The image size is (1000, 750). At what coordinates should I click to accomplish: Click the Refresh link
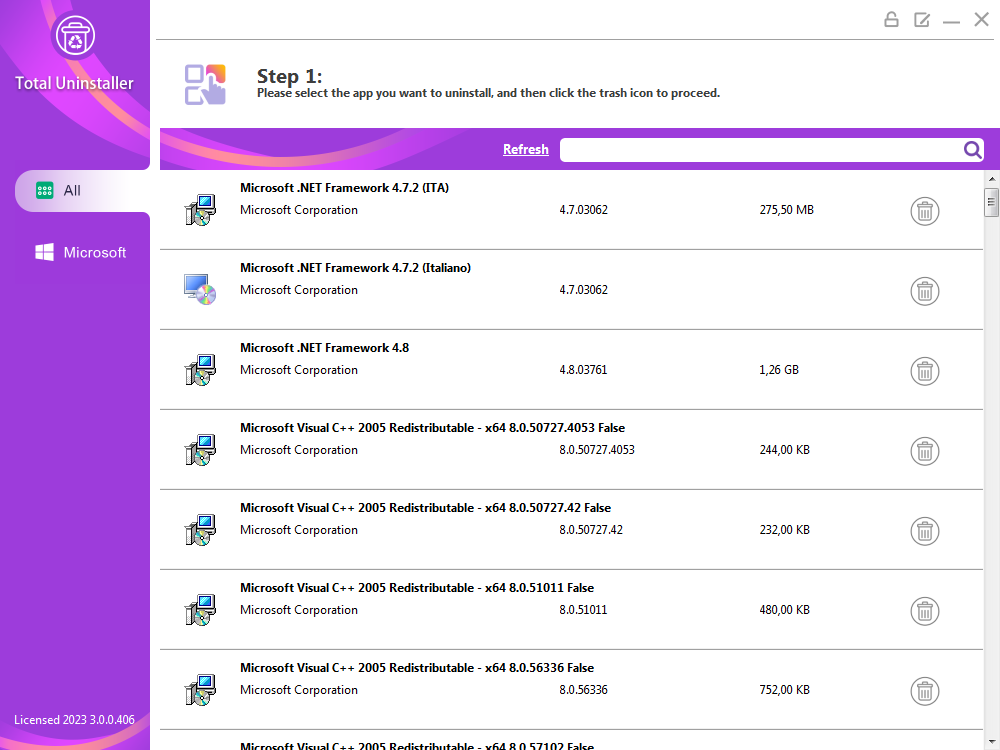coord(526,149)
